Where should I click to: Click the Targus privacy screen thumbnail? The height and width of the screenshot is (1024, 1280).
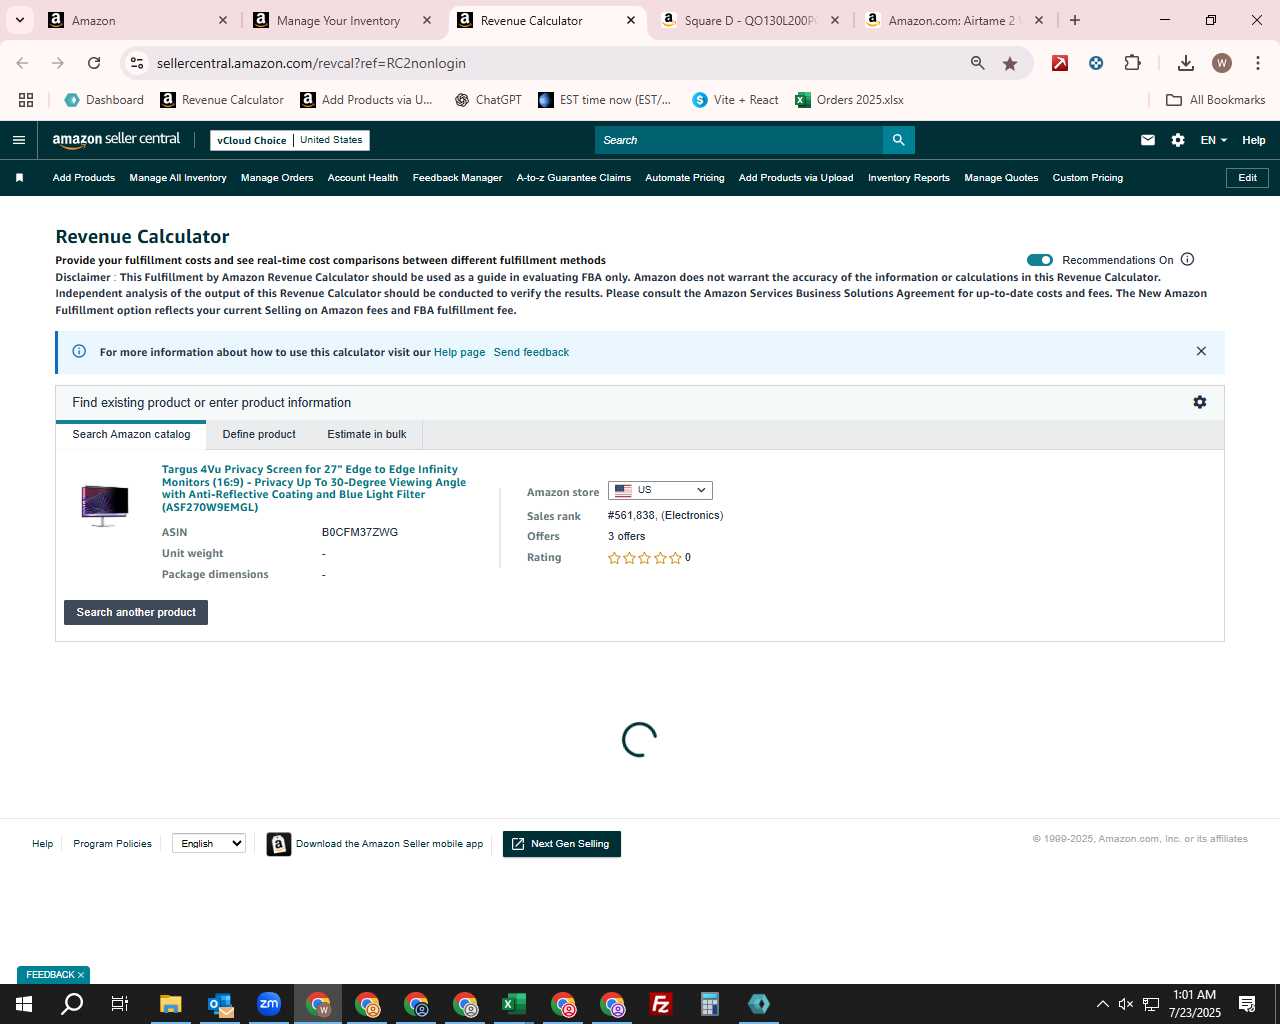click(x=104, y=505)
